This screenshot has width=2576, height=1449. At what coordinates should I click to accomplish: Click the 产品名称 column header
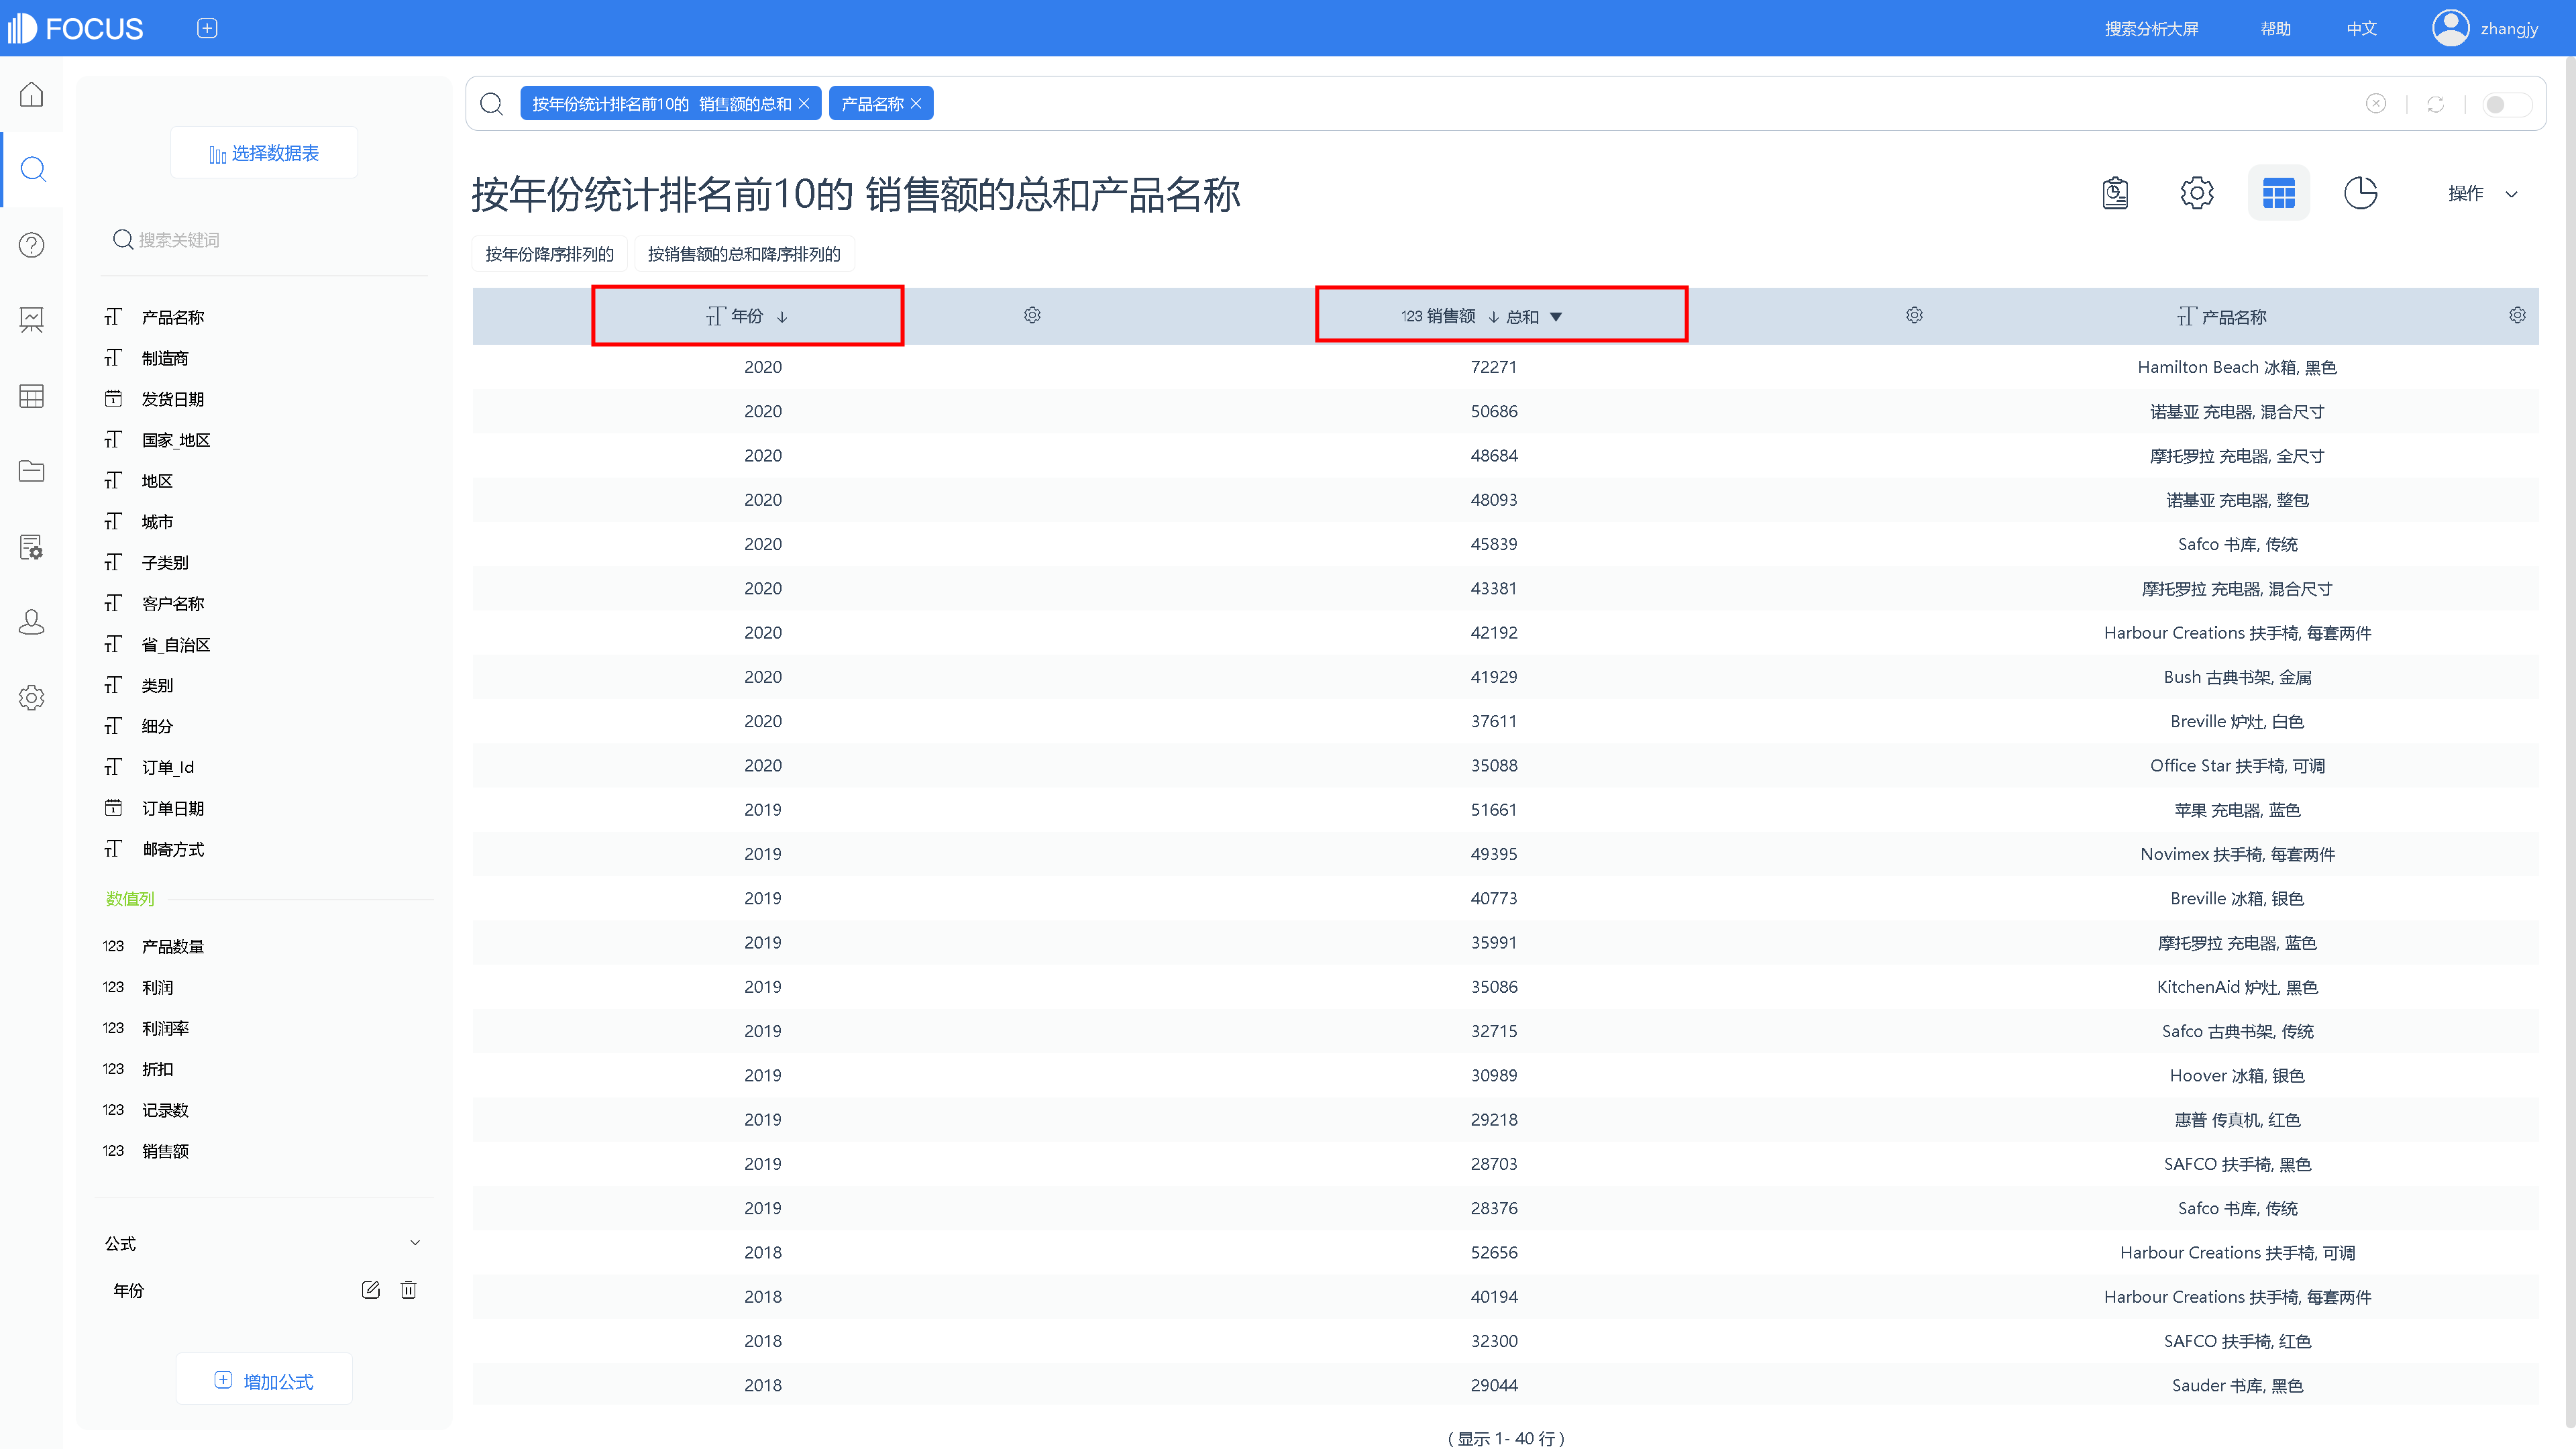click(2222, 317)
